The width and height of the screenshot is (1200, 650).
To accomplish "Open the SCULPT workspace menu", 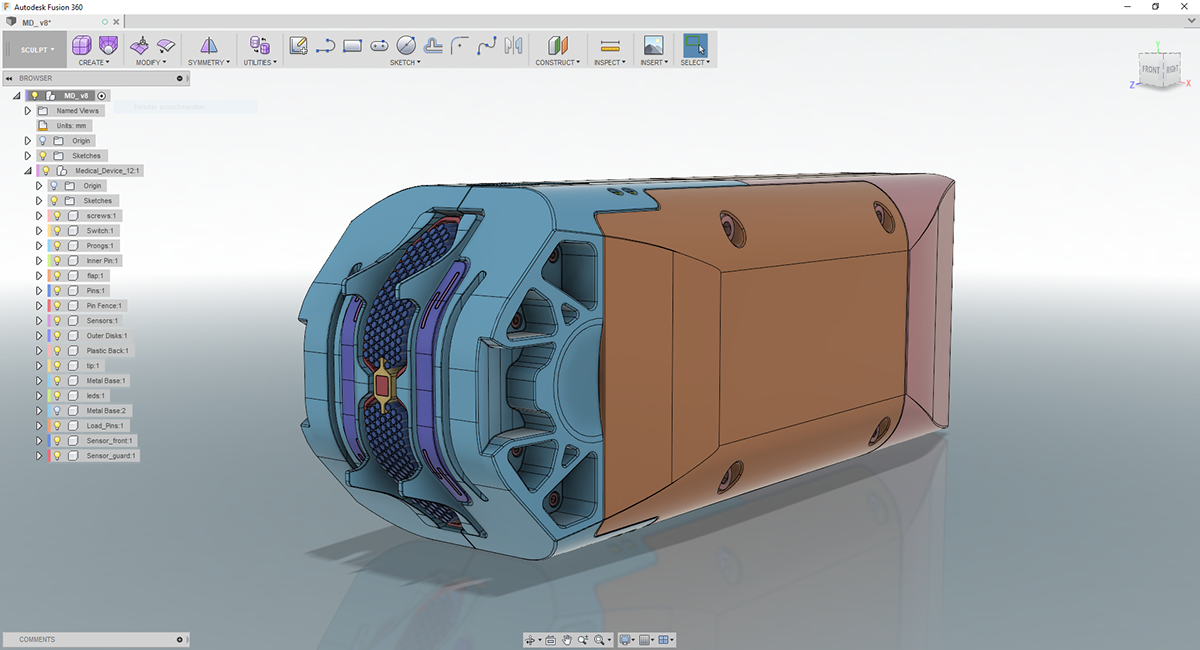I will [x=35, y=48].
